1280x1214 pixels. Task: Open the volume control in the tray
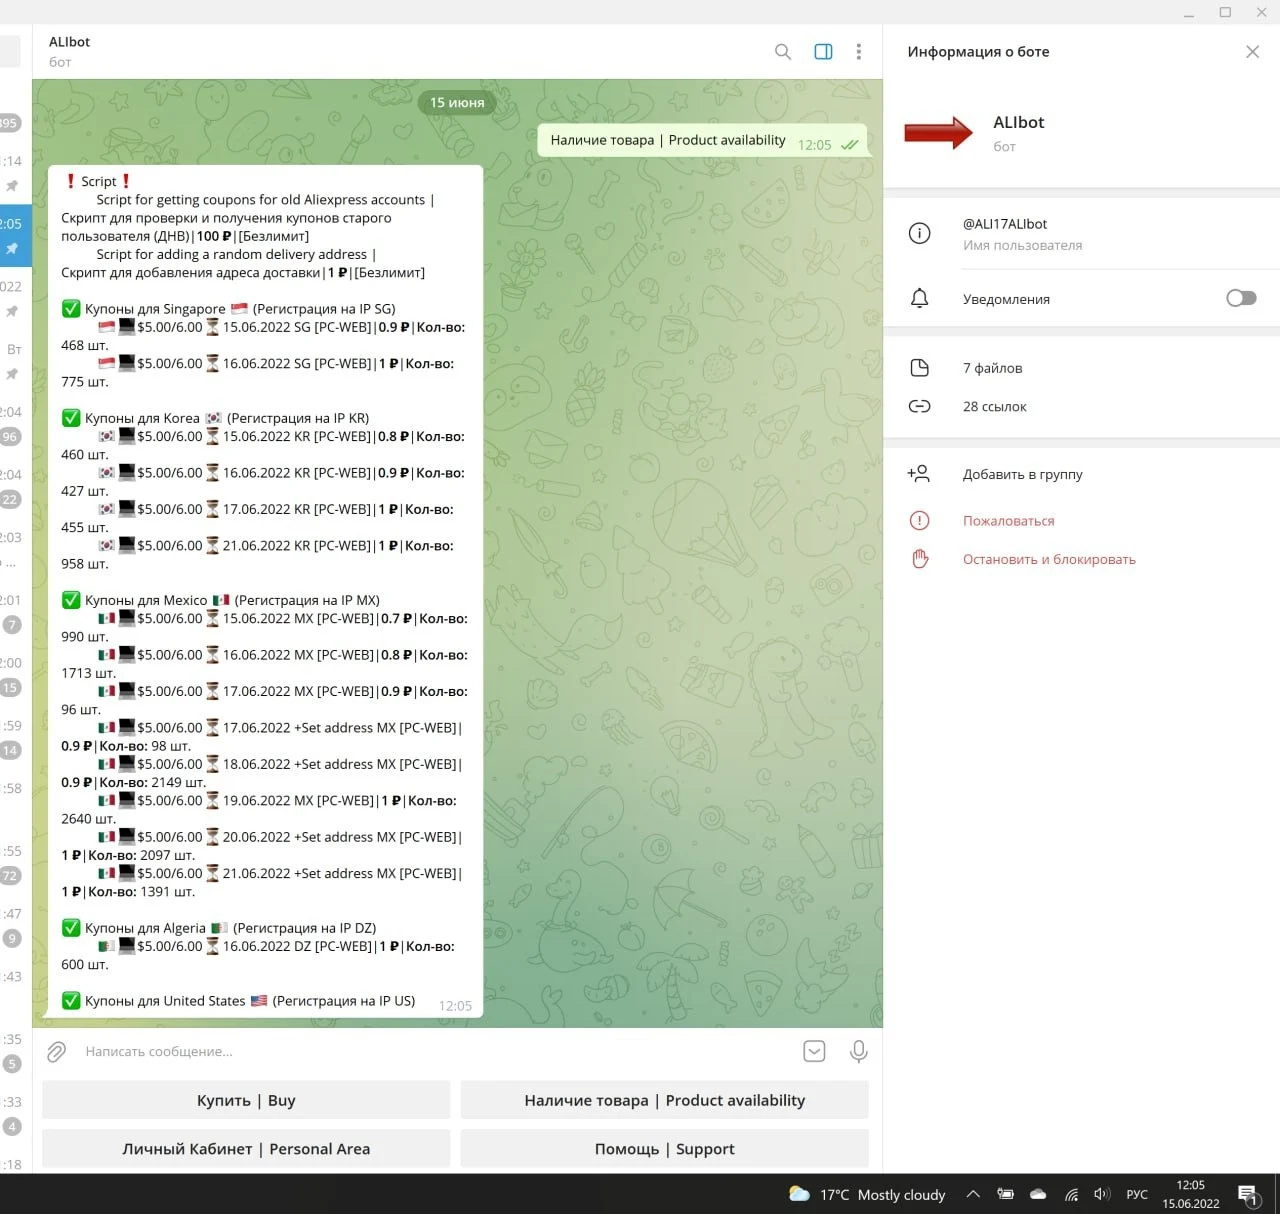(x=1102, y=1194)
